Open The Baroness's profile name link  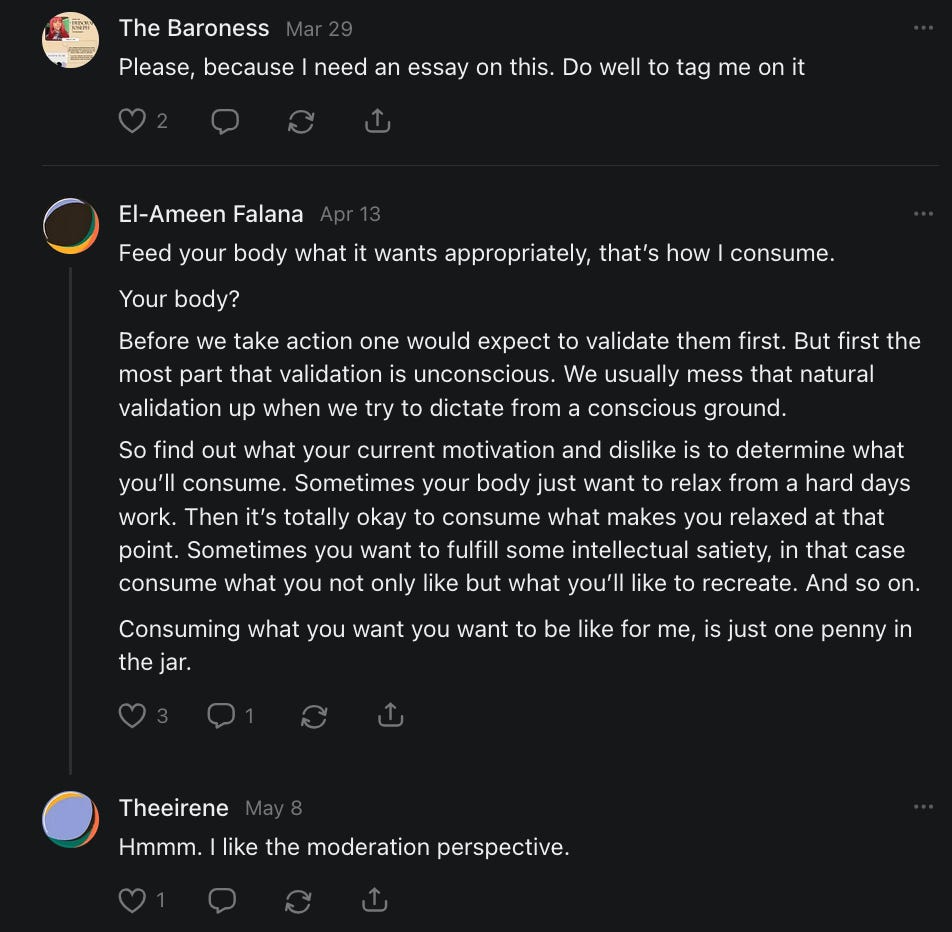(x=194, y=29)
